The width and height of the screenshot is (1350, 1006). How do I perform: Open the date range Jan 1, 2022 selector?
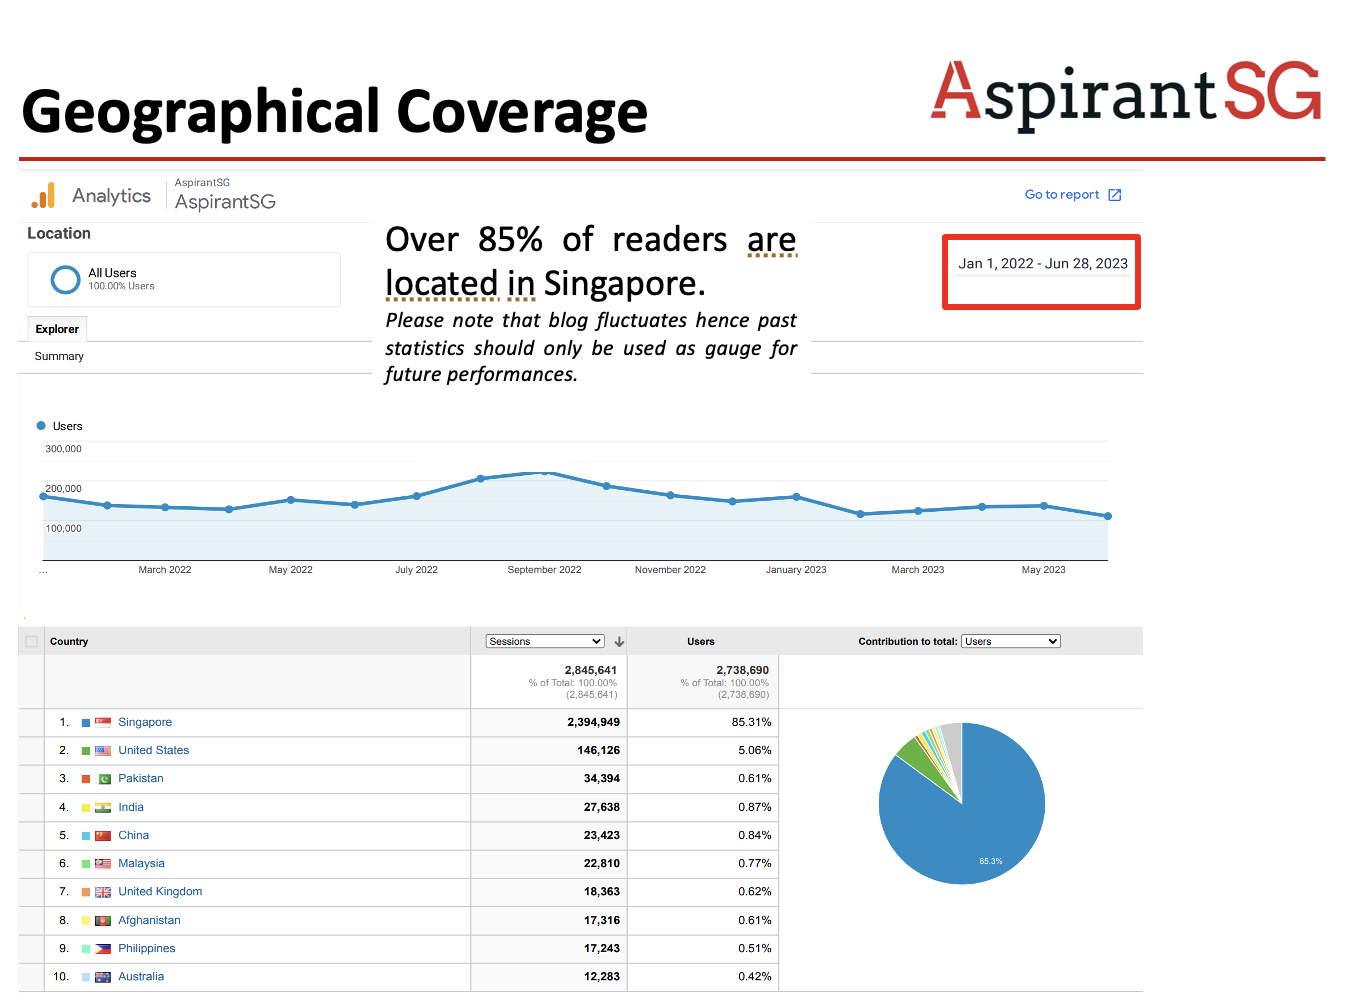(x=1042, y=264)
